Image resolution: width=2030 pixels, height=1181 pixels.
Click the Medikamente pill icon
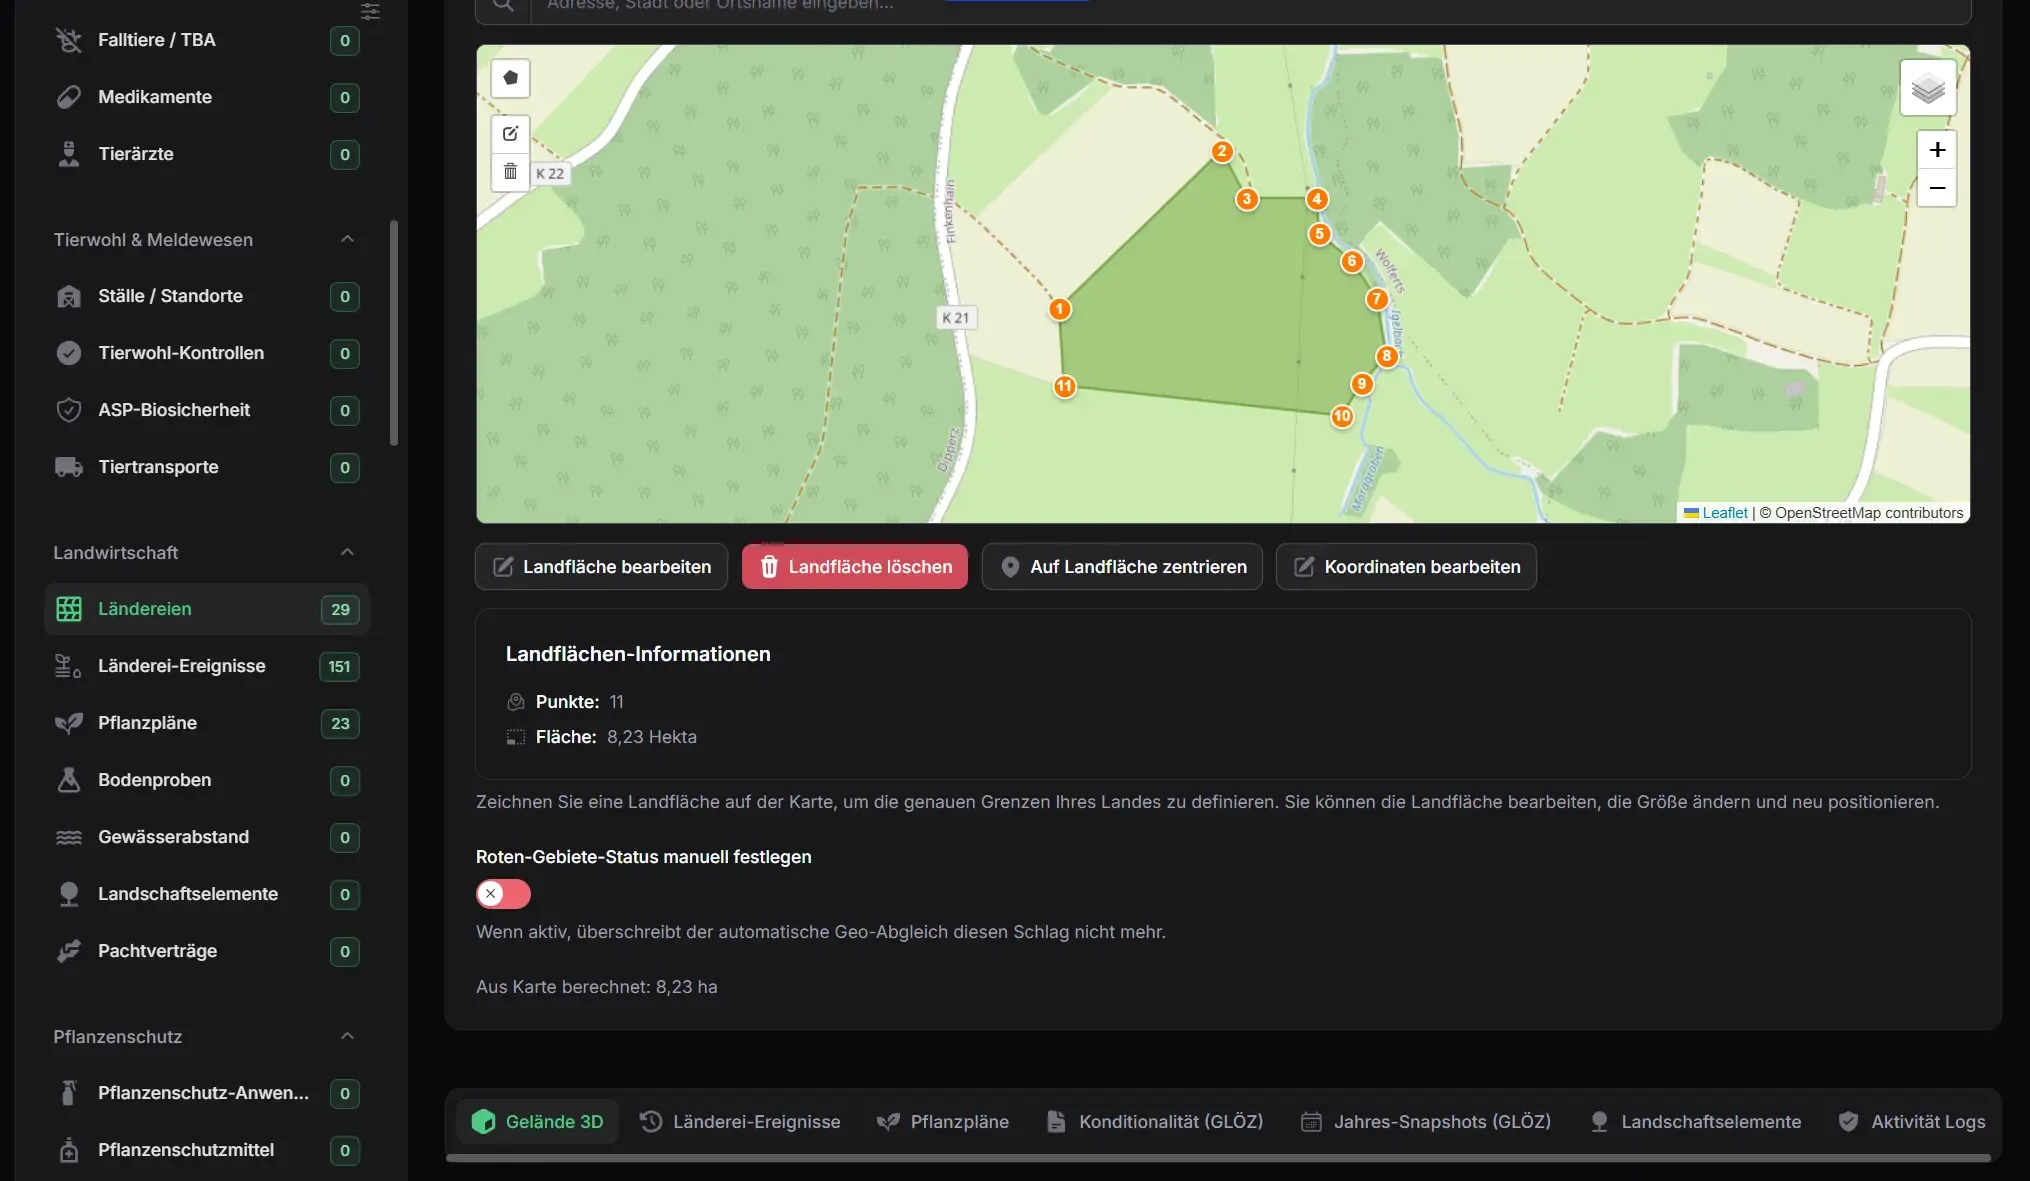coord(68,97)
